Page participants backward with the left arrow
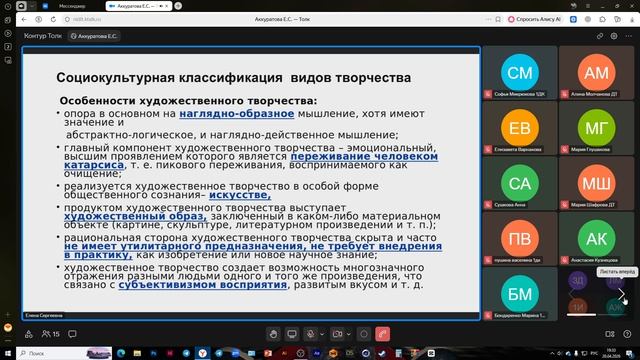This screenshot has width=640, height=360. click(571, 293)
